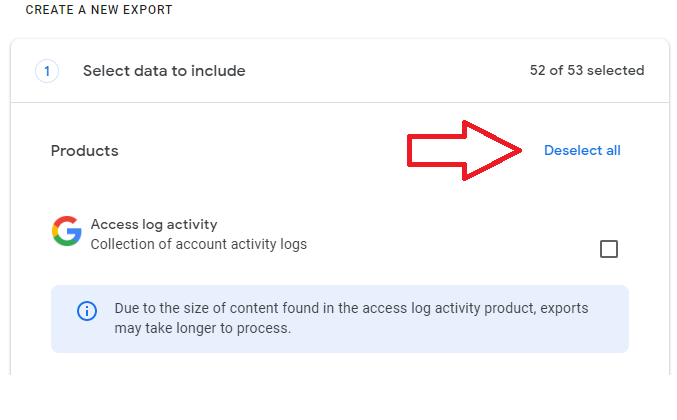This screenshot has width=677, height=420.
Task: Click the Deselect all link
Action: click(582, 150)
